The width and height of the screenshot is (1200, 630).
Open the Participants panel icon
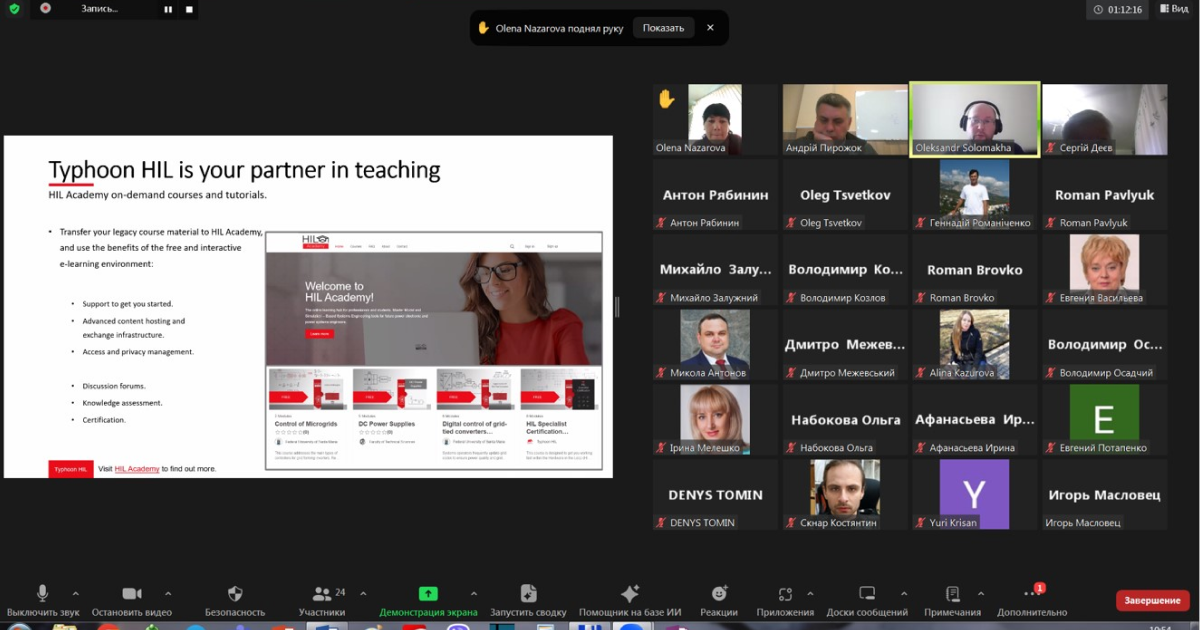click(x=322, y=594)
